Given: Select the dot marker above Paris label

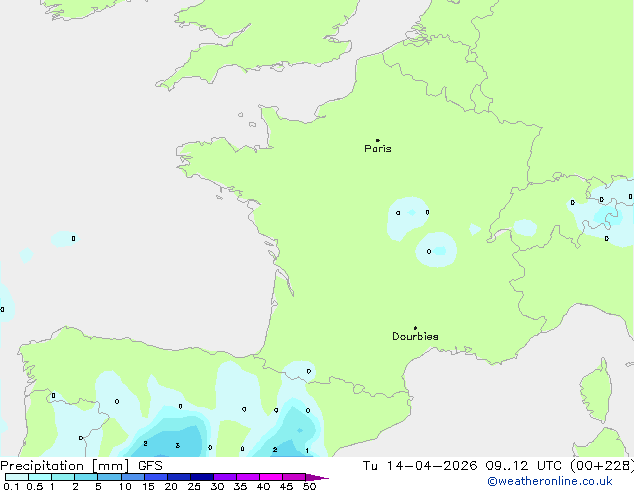Looking at the screenshot, I should tap(378, 140).
